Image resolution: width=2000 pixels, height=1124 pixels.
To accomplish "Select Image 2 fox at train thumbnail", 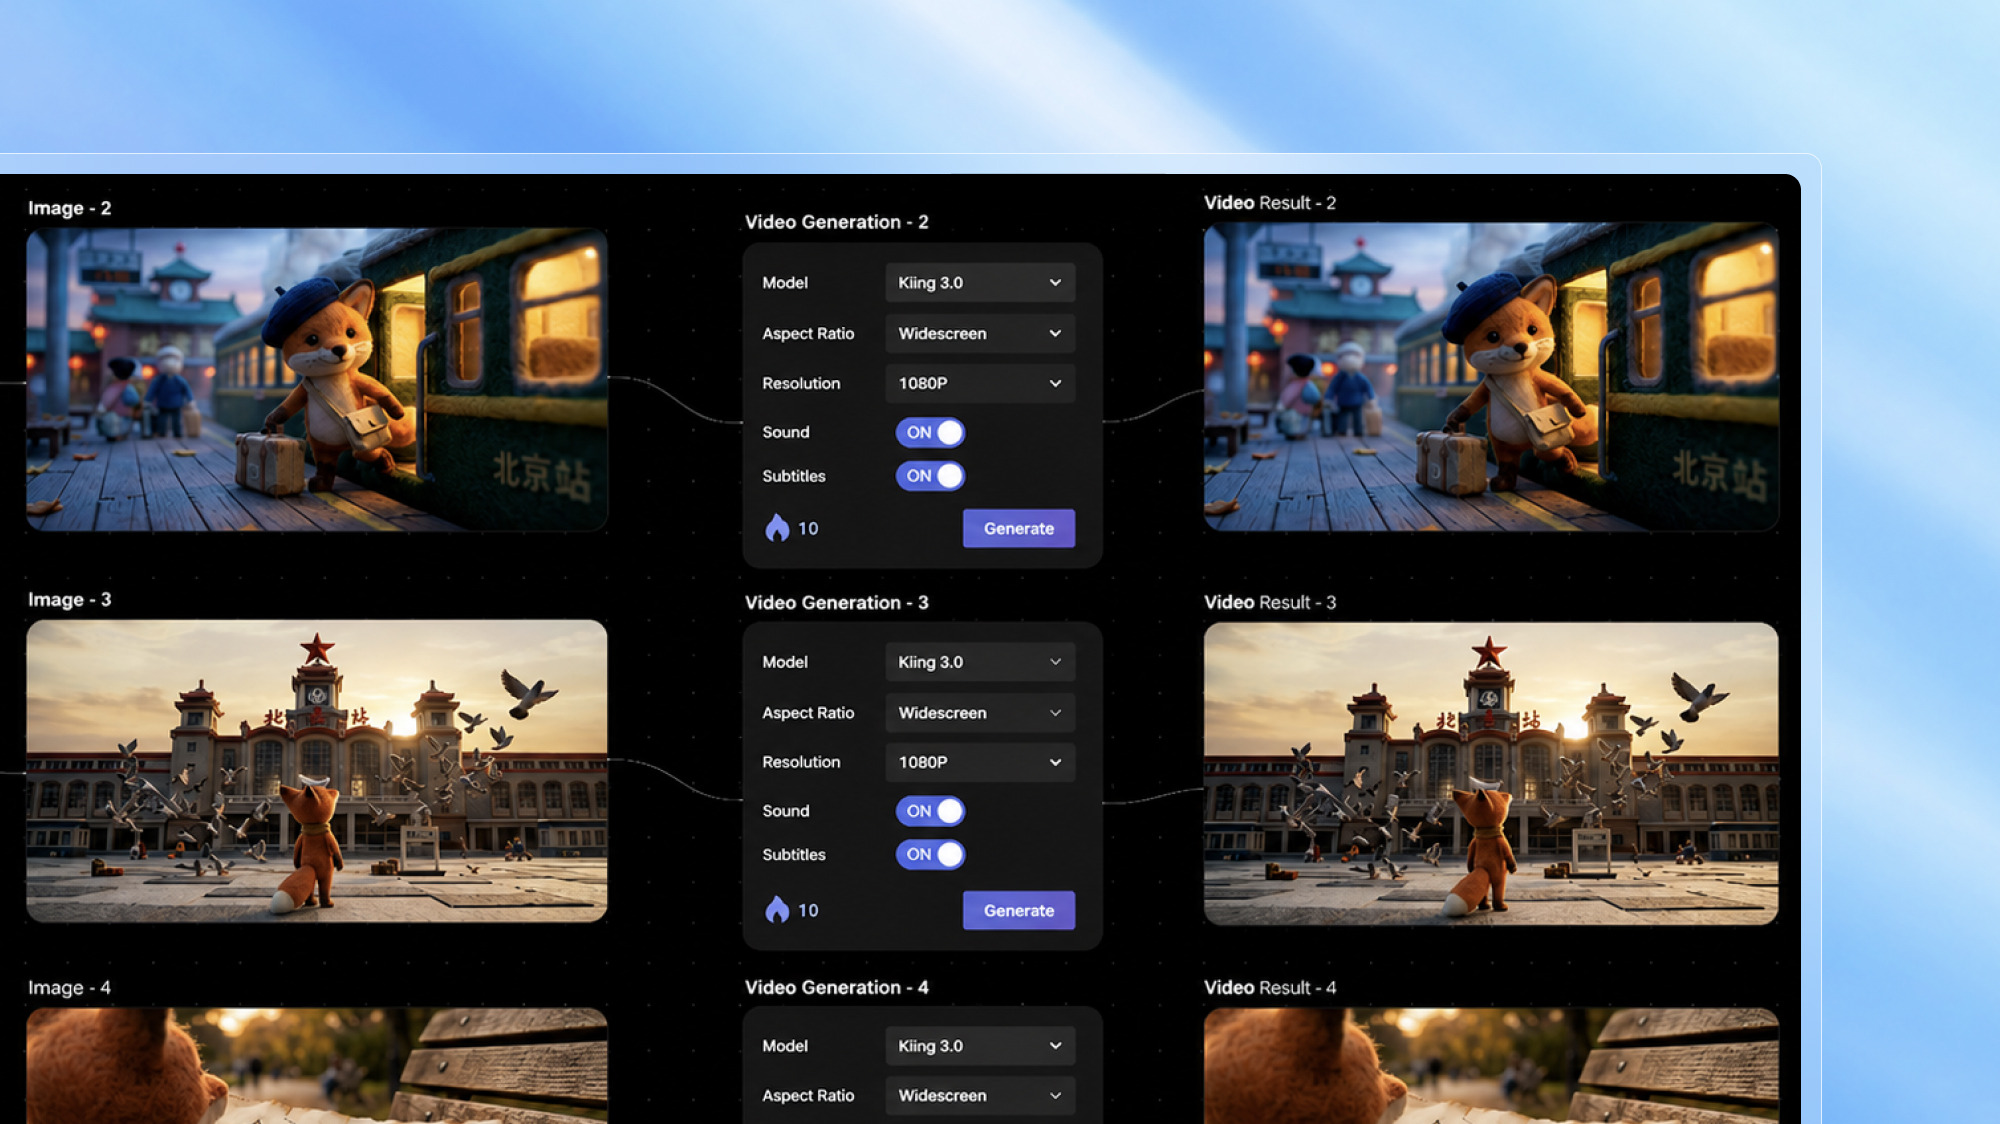I will click(317, 379).
